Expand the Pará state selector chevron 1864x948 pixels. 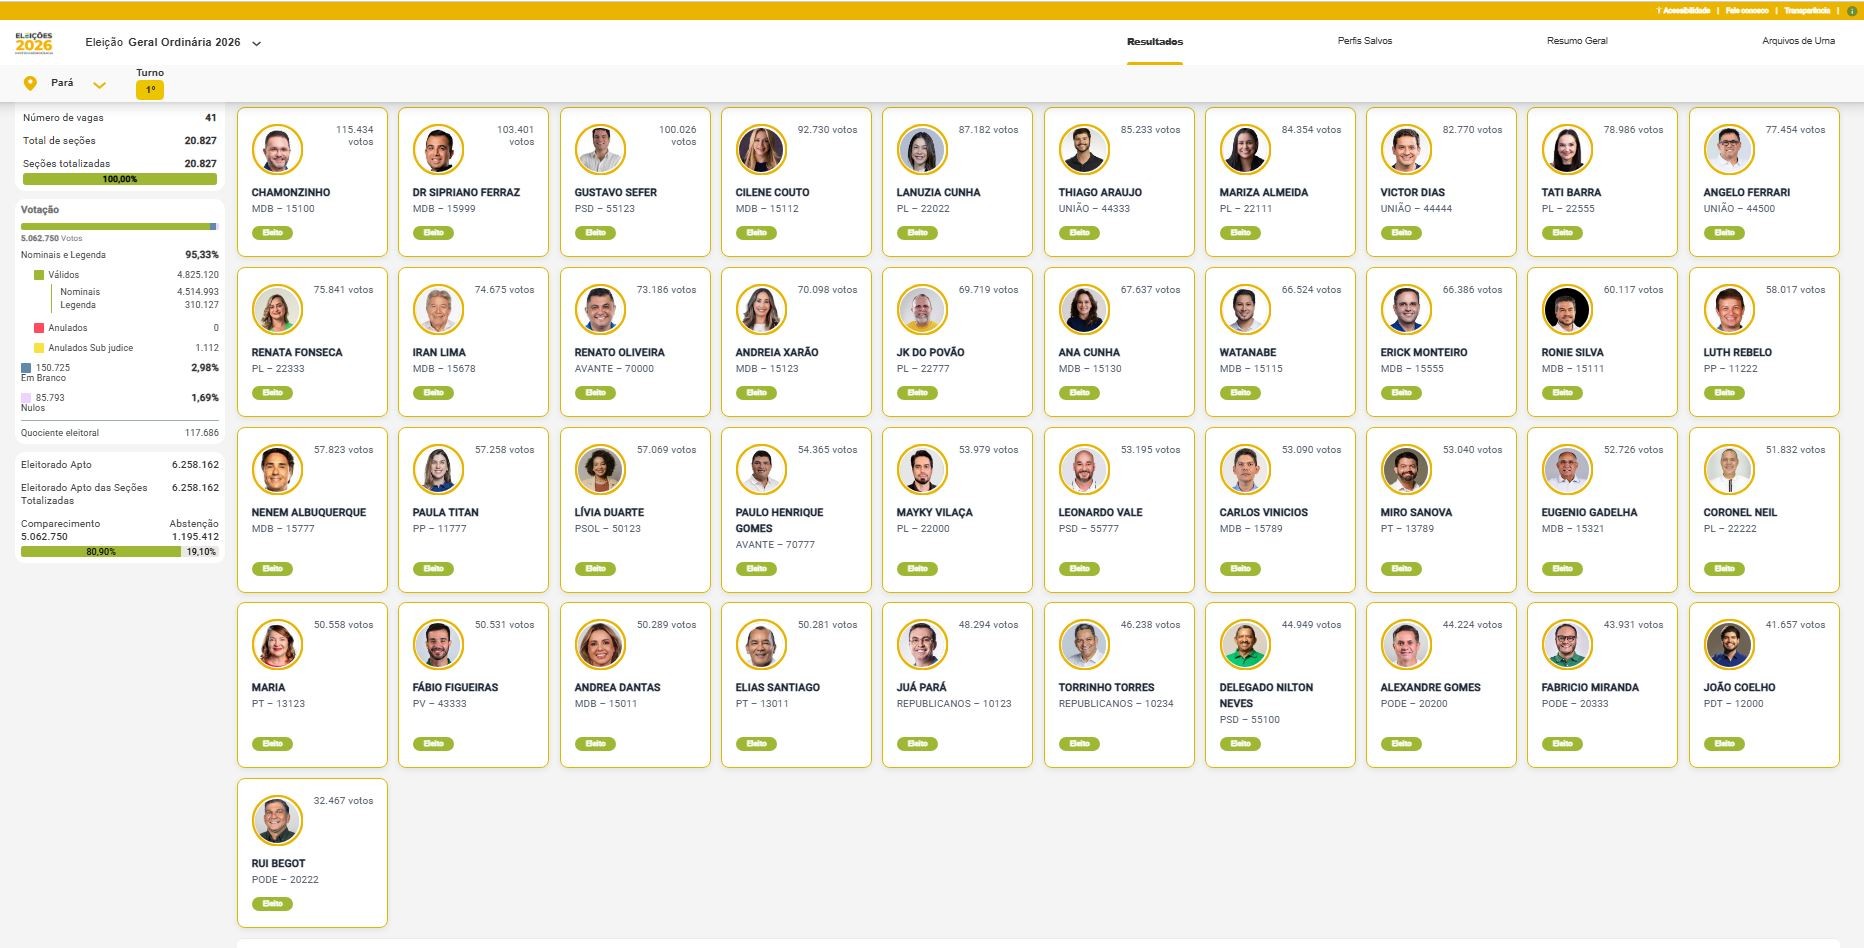(99, 84)
